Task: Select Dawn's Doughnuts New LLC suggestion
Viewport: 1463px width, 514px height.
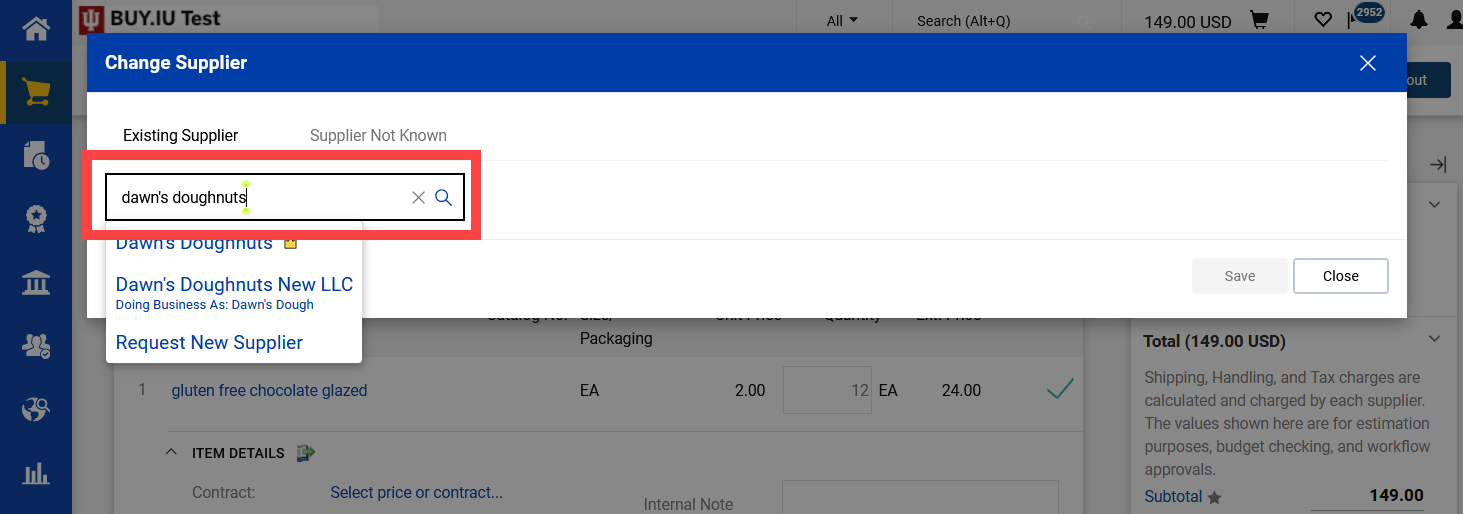Action: point(234,284)
